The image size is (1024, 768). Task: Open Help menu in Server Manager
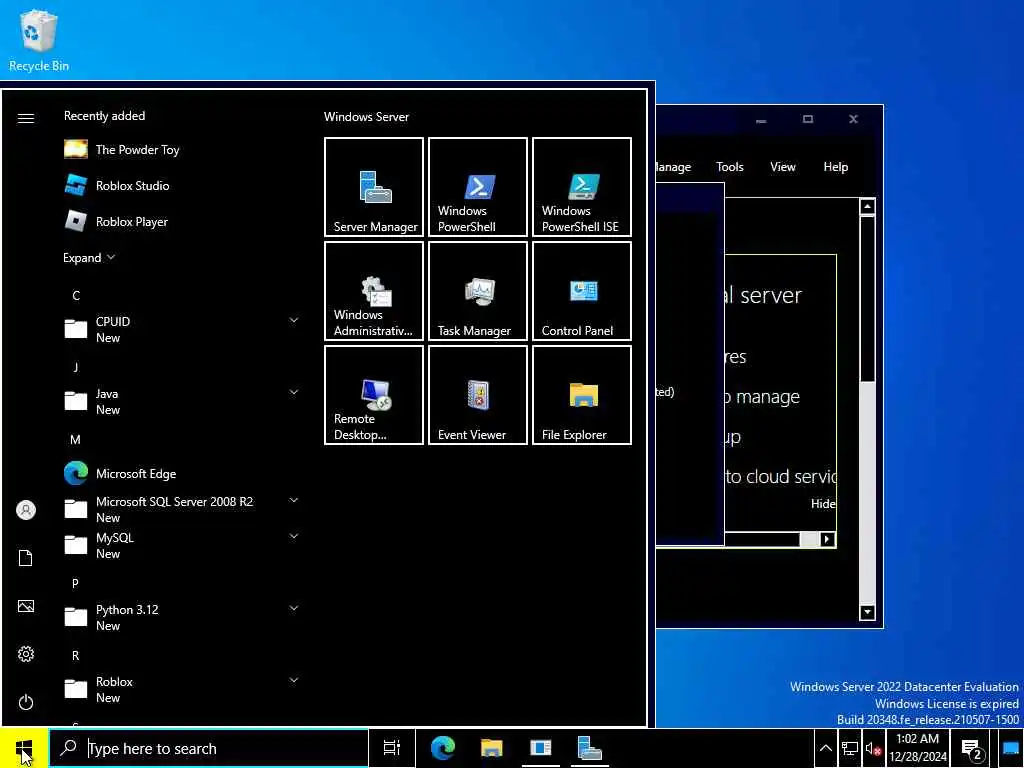(x=835, y=167)
